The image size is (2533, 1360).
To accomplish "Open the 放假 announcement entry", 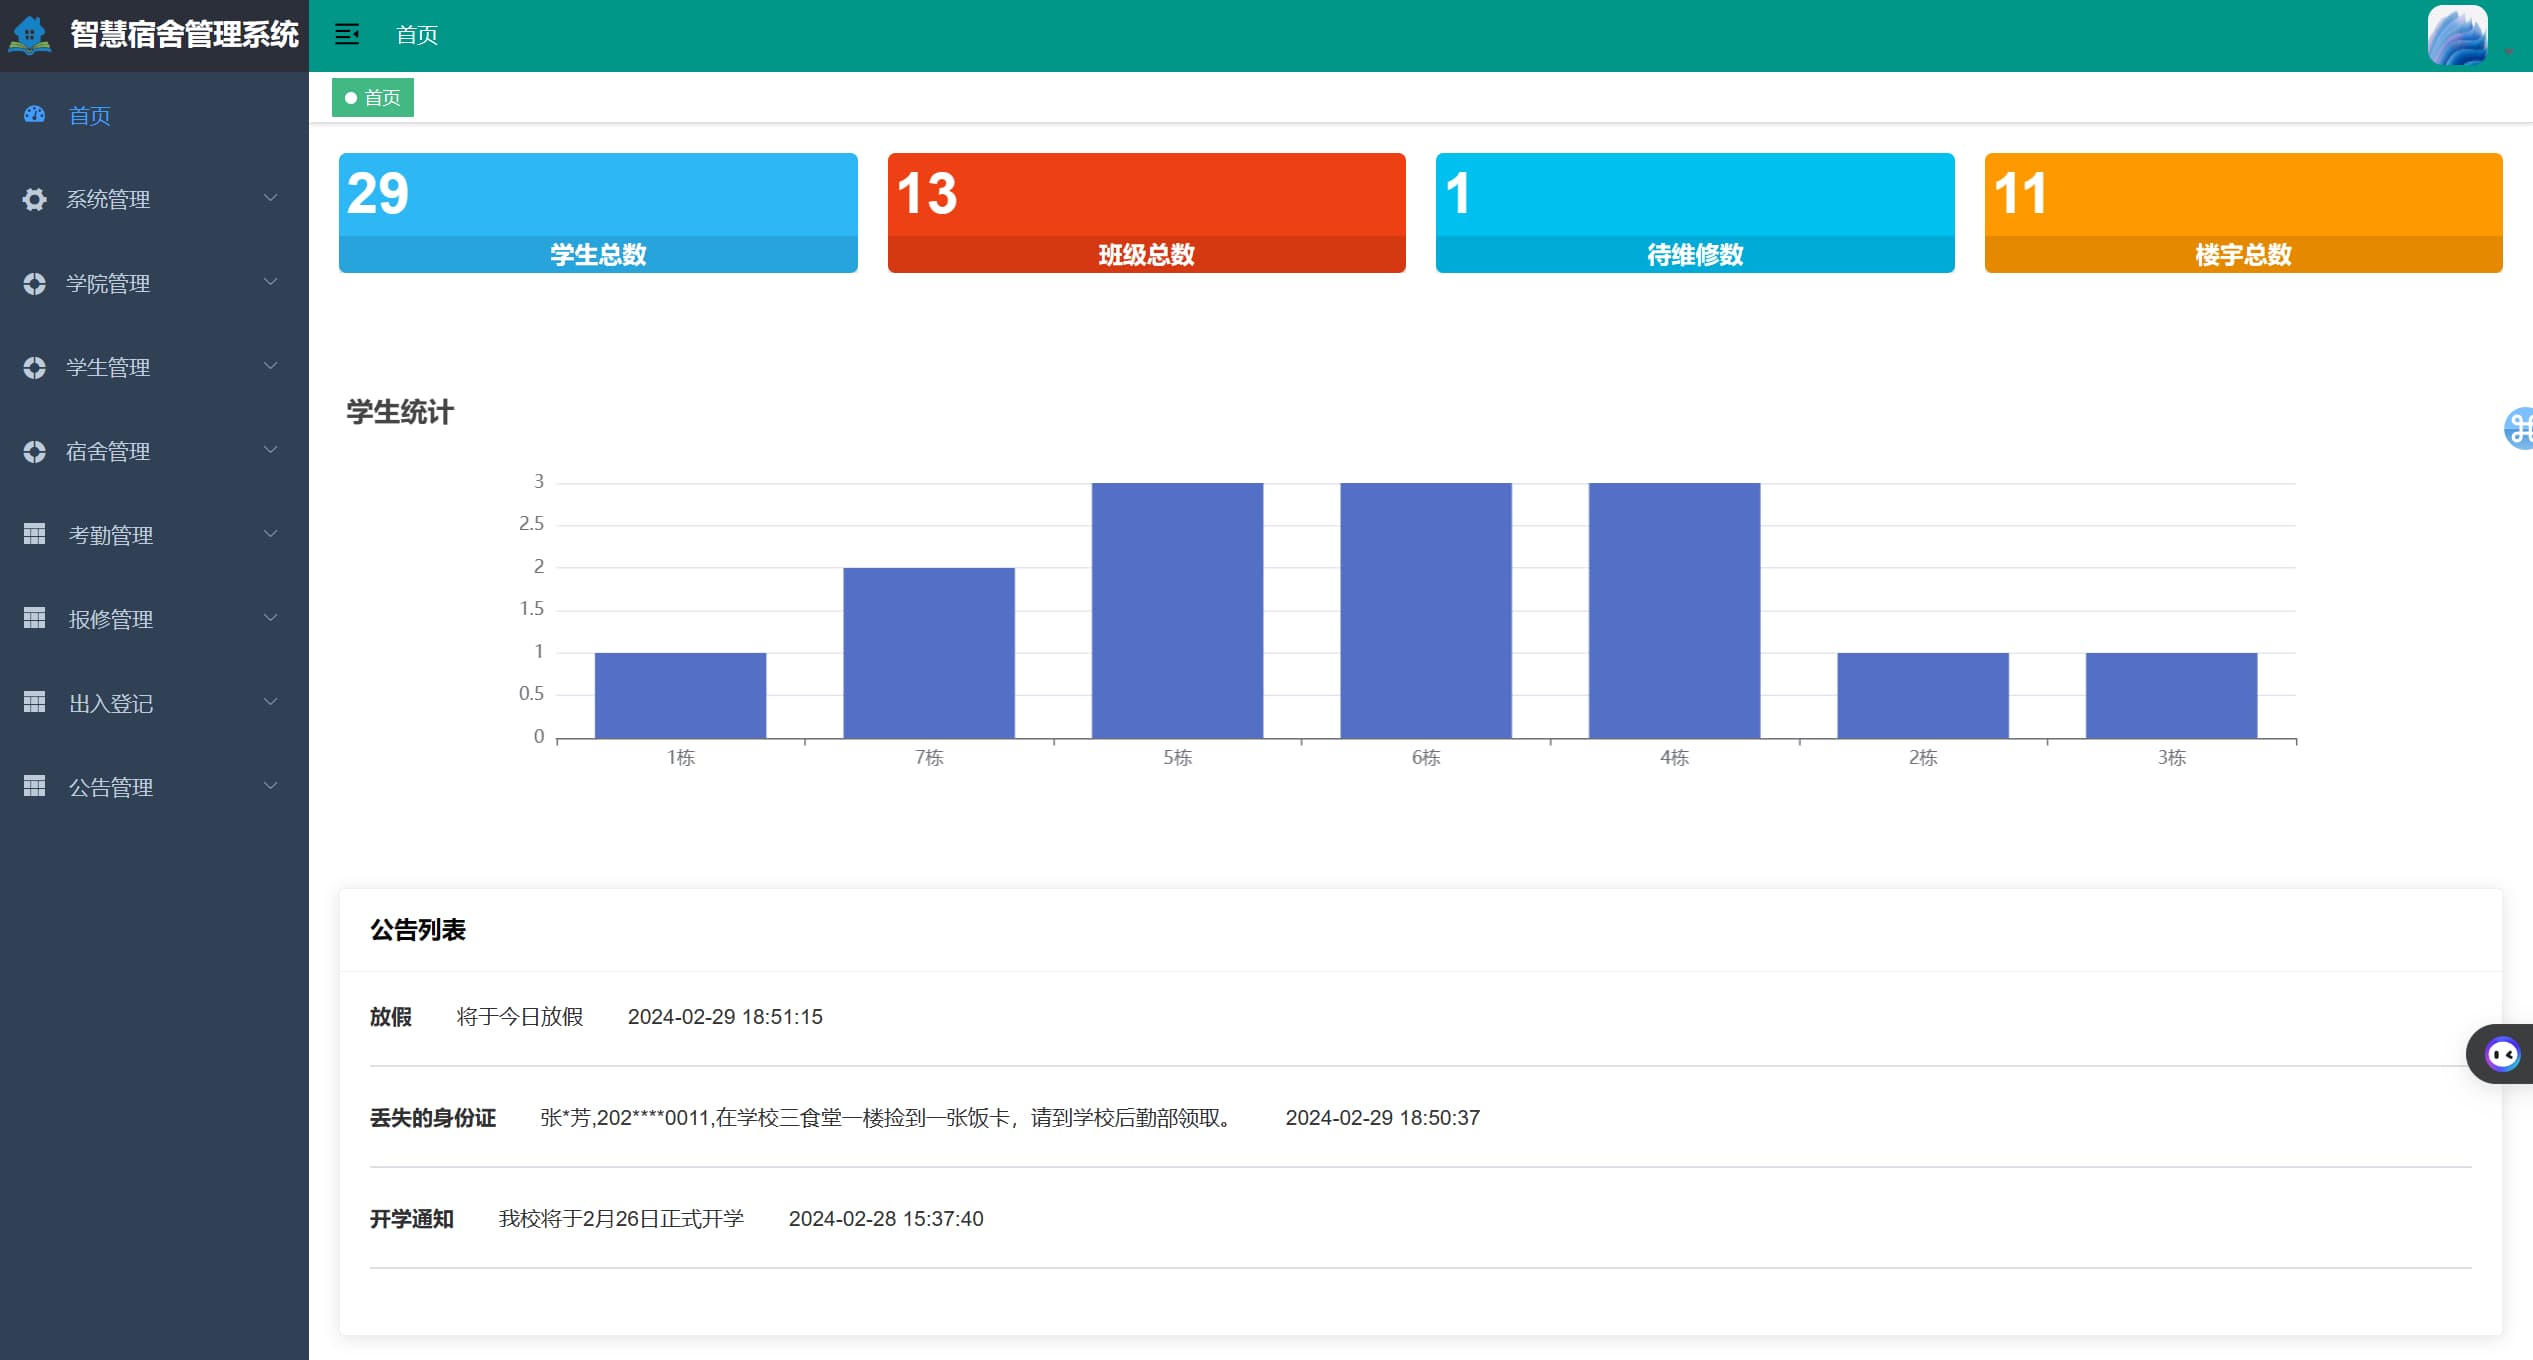I will click(391, 1017).
